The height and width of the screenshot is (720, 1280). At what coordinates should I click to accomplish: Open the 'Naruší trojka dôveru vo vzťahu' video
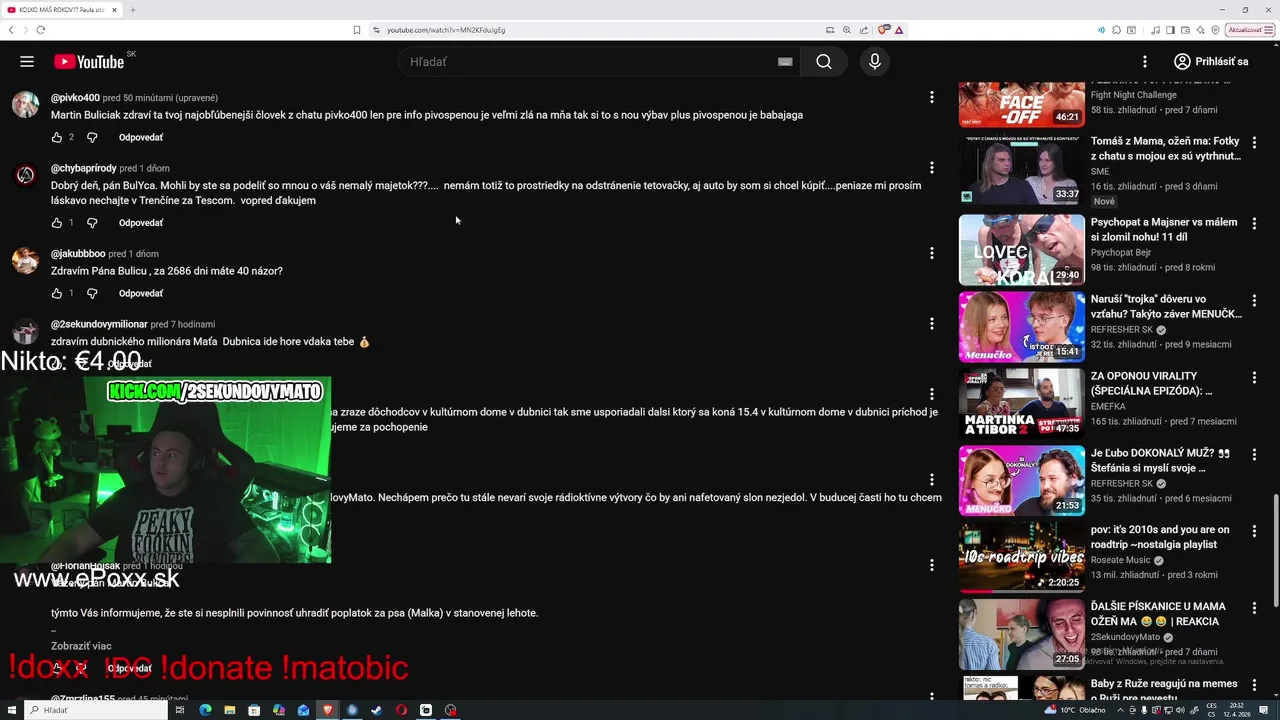coord(1166,306)
